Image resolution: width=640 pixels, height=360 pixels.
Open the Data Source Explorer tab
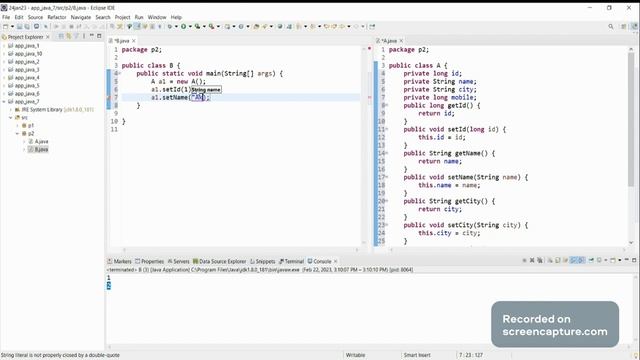(x=220, y=261)
